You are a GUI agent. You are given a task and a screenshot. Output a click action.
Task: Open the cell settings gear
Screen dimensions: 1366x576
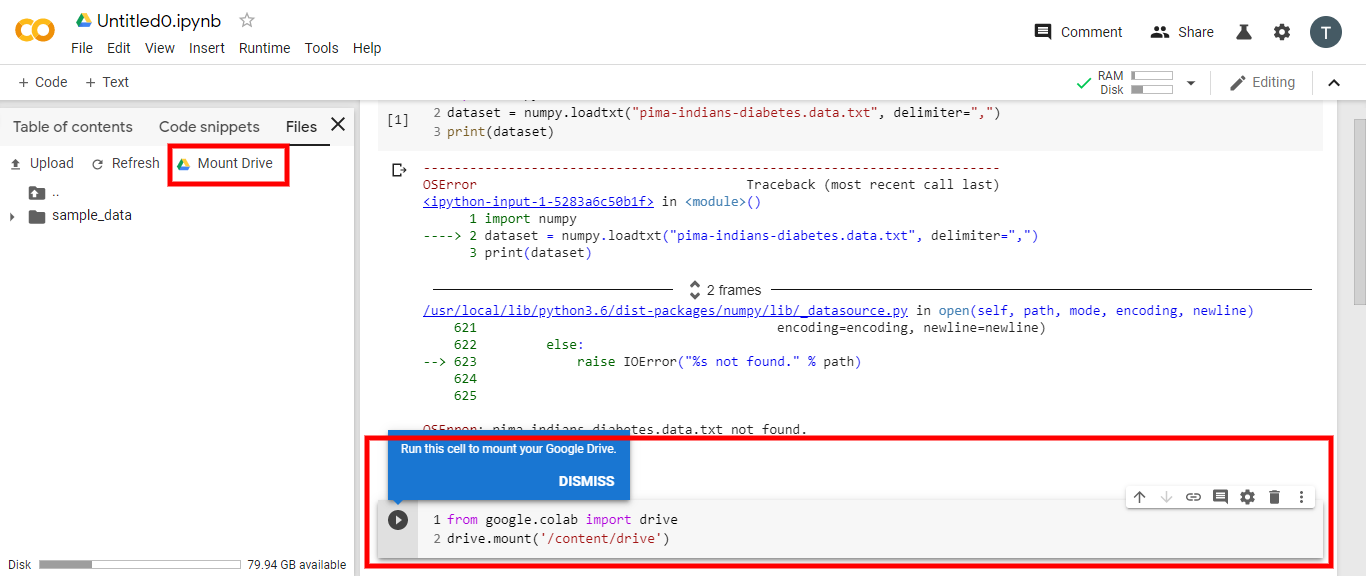1247,496
